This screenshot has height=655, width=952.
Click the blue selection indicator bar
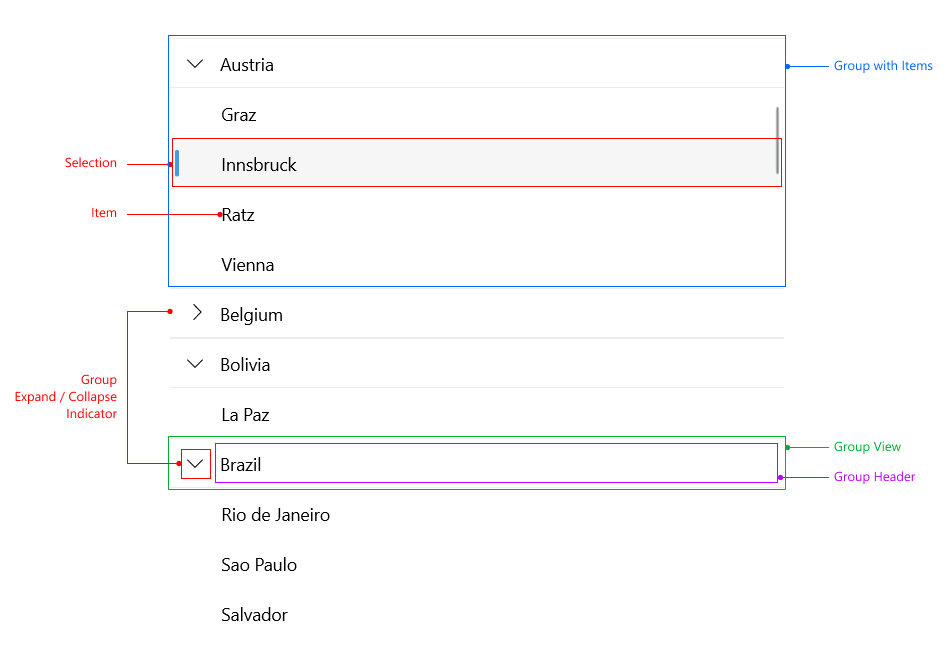(177, 163)
